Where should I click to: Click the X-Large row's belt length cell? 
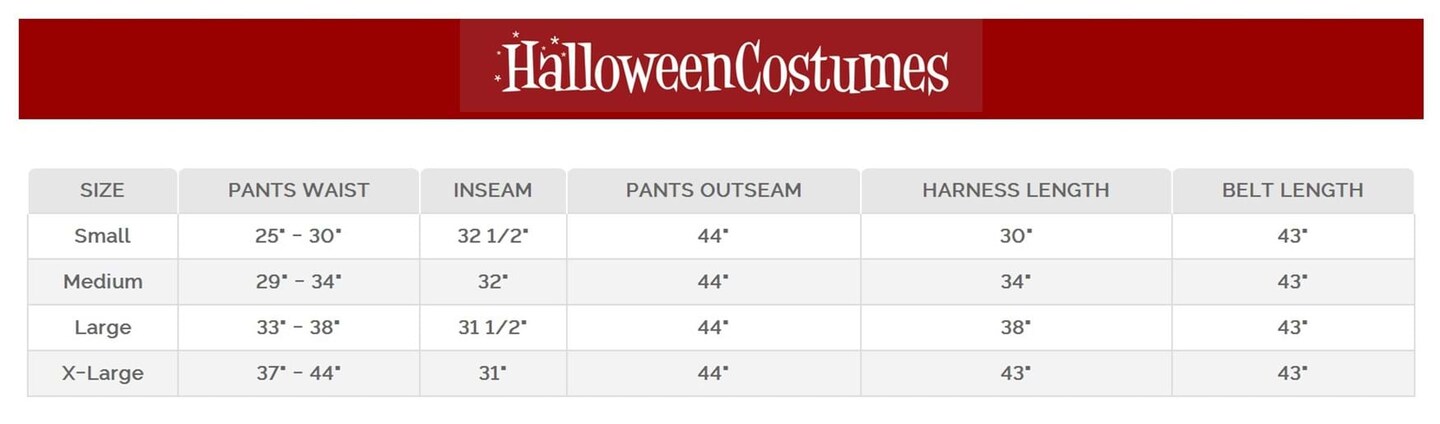click(x=1292, y=373)
